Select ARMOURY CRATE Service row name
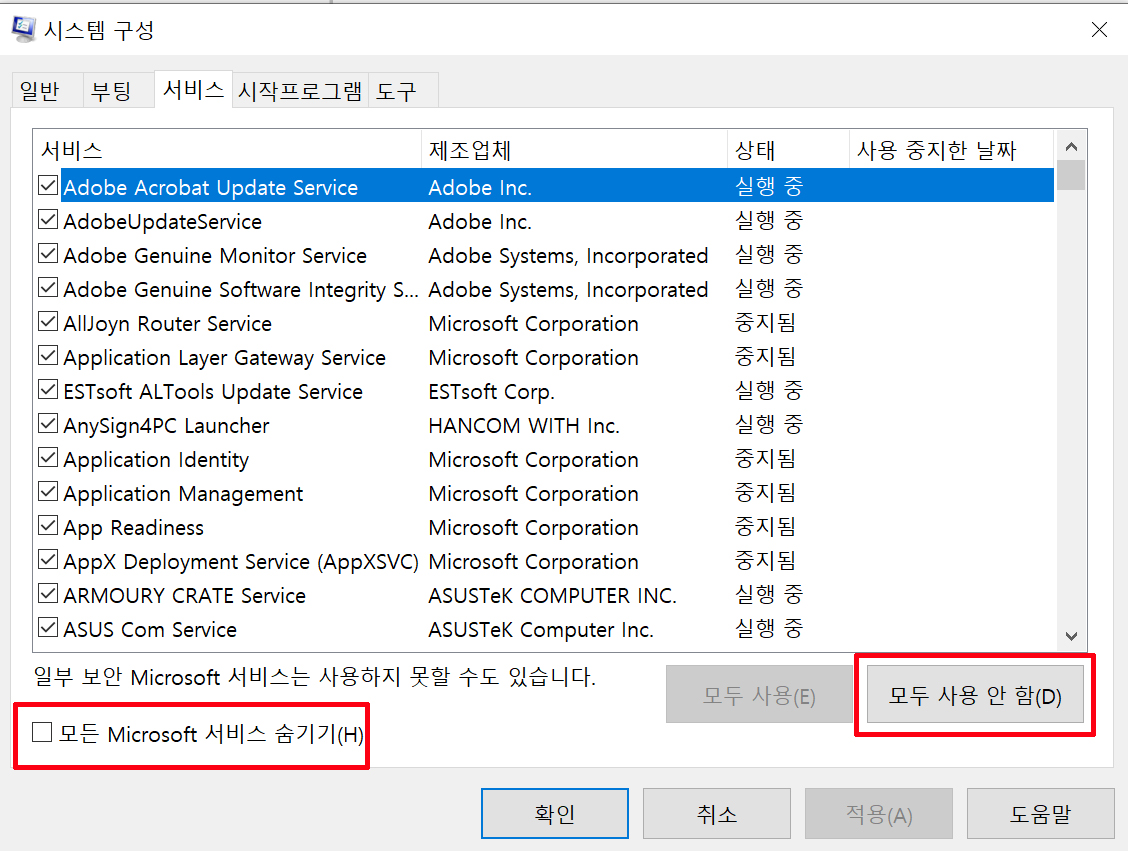Image resolution: width=1128 pixels, height=851 pixels. tap(185, 596)
